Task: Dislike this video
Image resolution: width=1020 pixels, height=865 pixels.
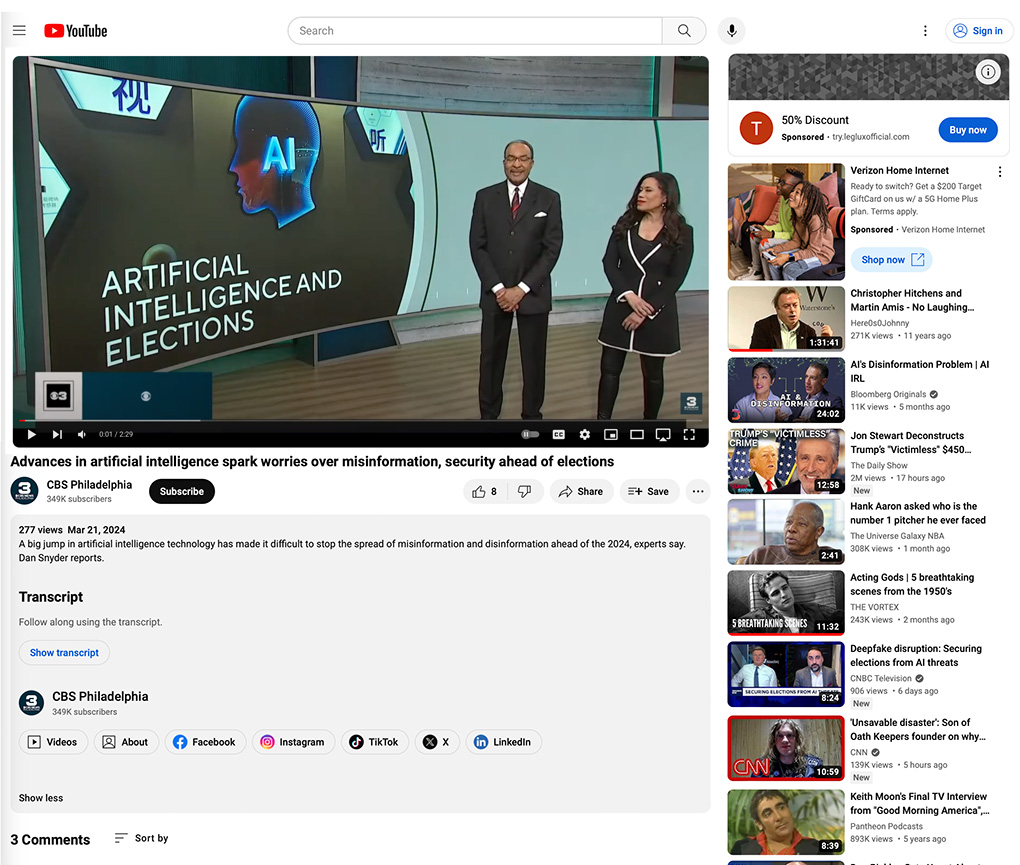Action: pyautogui.click(x=524, y=492)
